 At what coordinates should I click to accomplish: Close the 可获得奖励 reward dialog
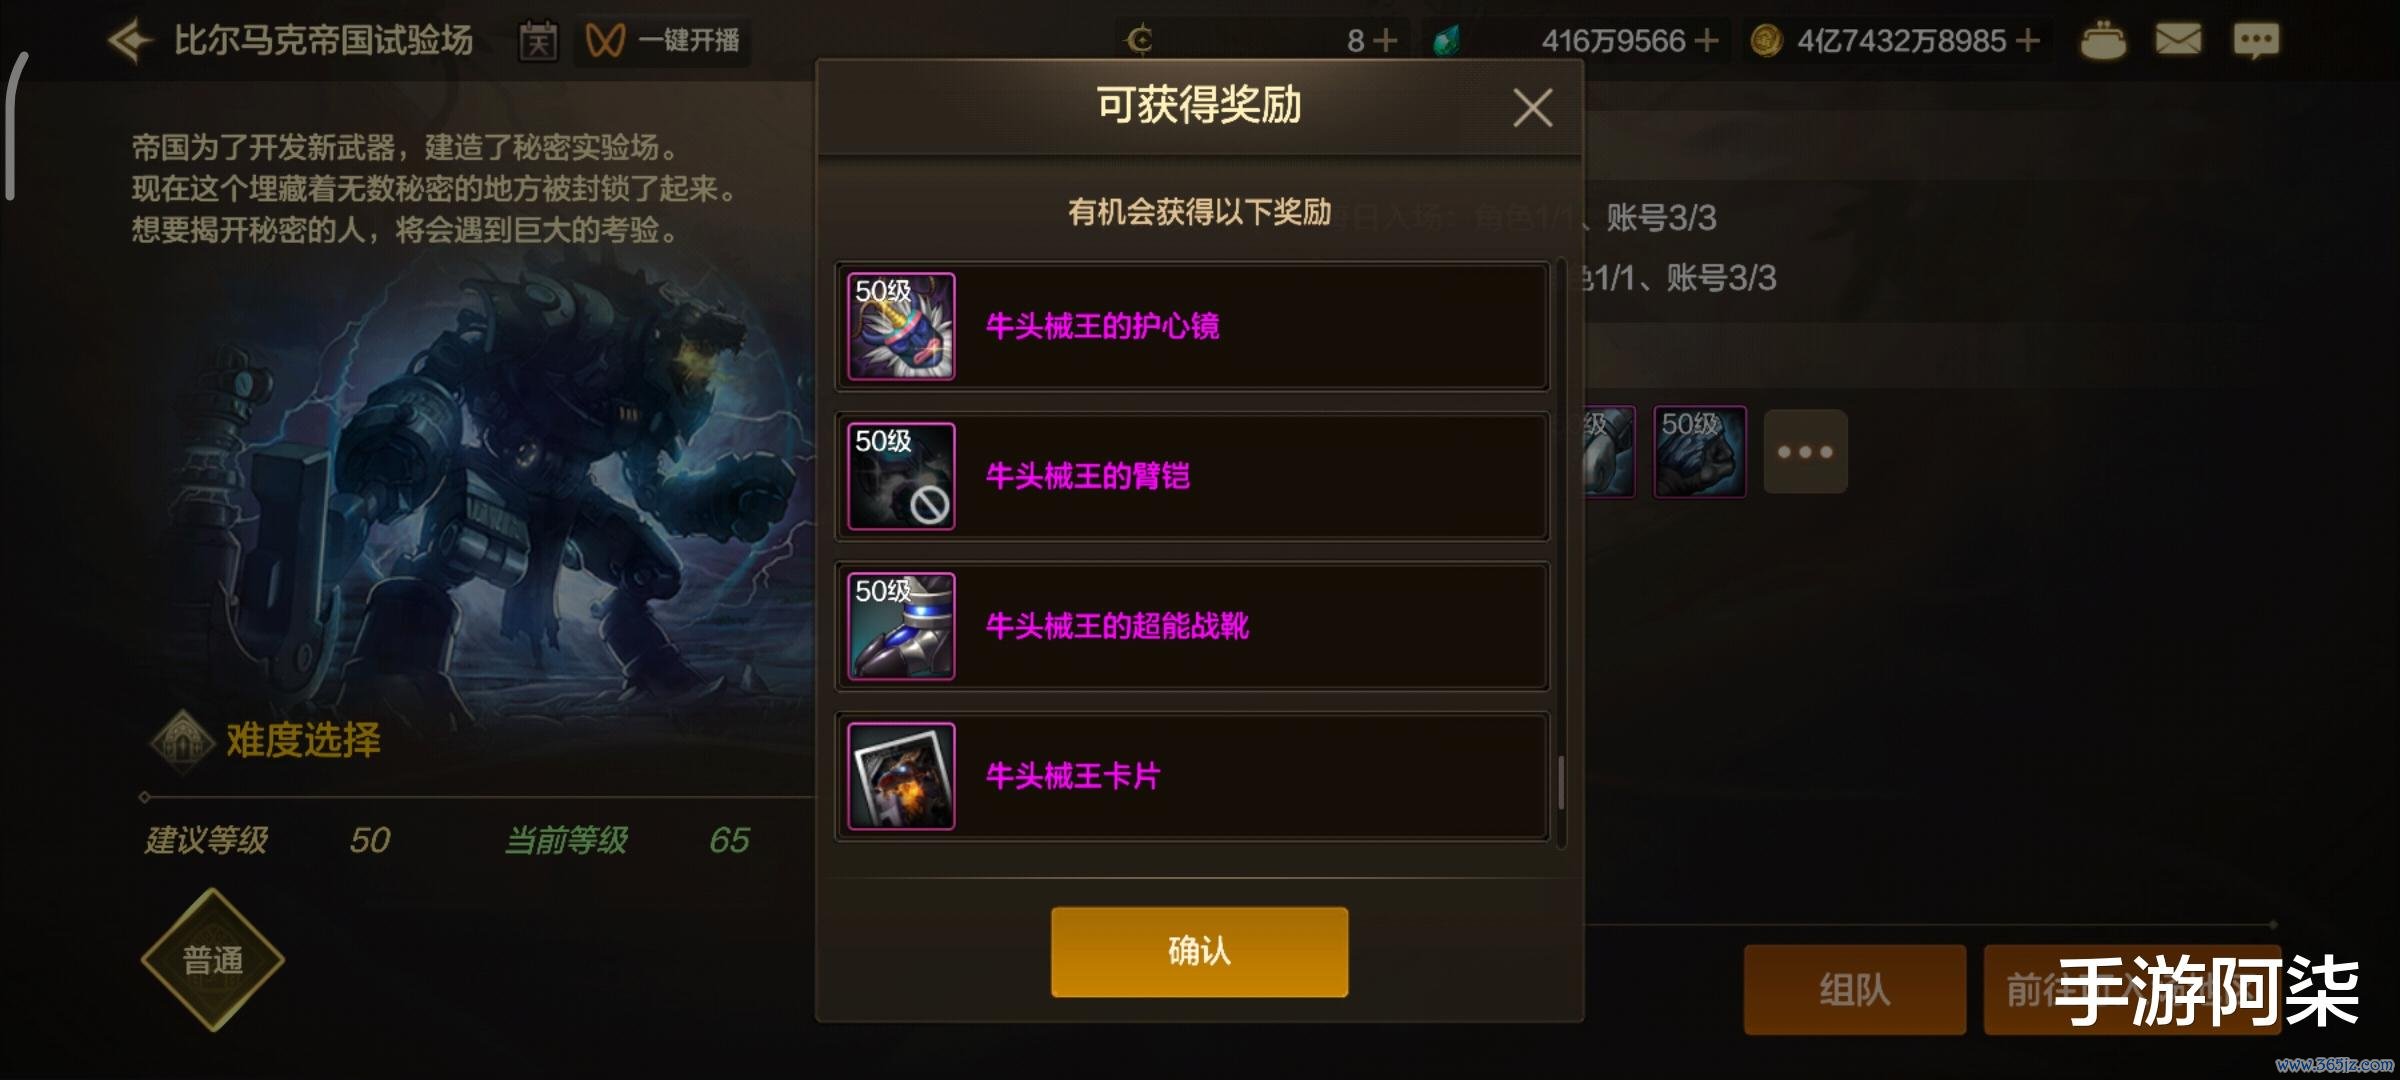(1532, 107)
